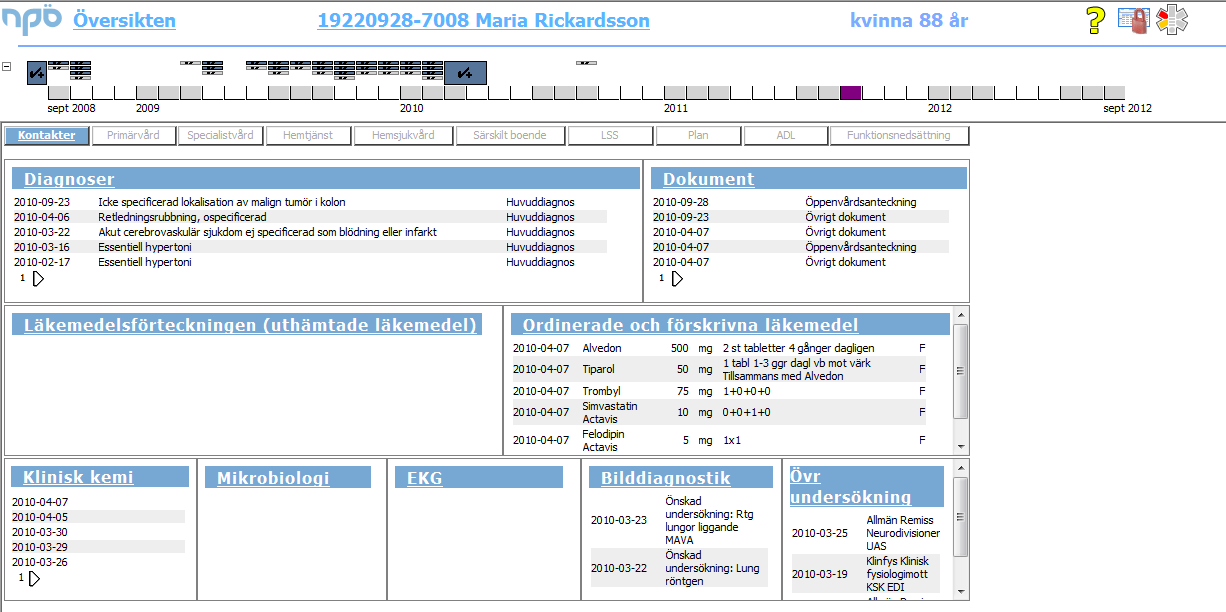Image resolution: width=1226 pixels, height=612 pixels.
Task: Select the Simvastatin Actavis medication row
Action: 719,412
